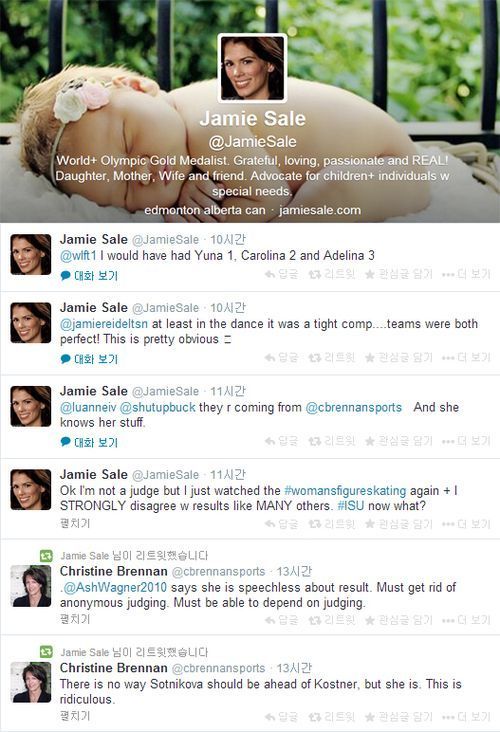
Task: Open the #womansfigureskating hashtag
Action: [345, 491]
